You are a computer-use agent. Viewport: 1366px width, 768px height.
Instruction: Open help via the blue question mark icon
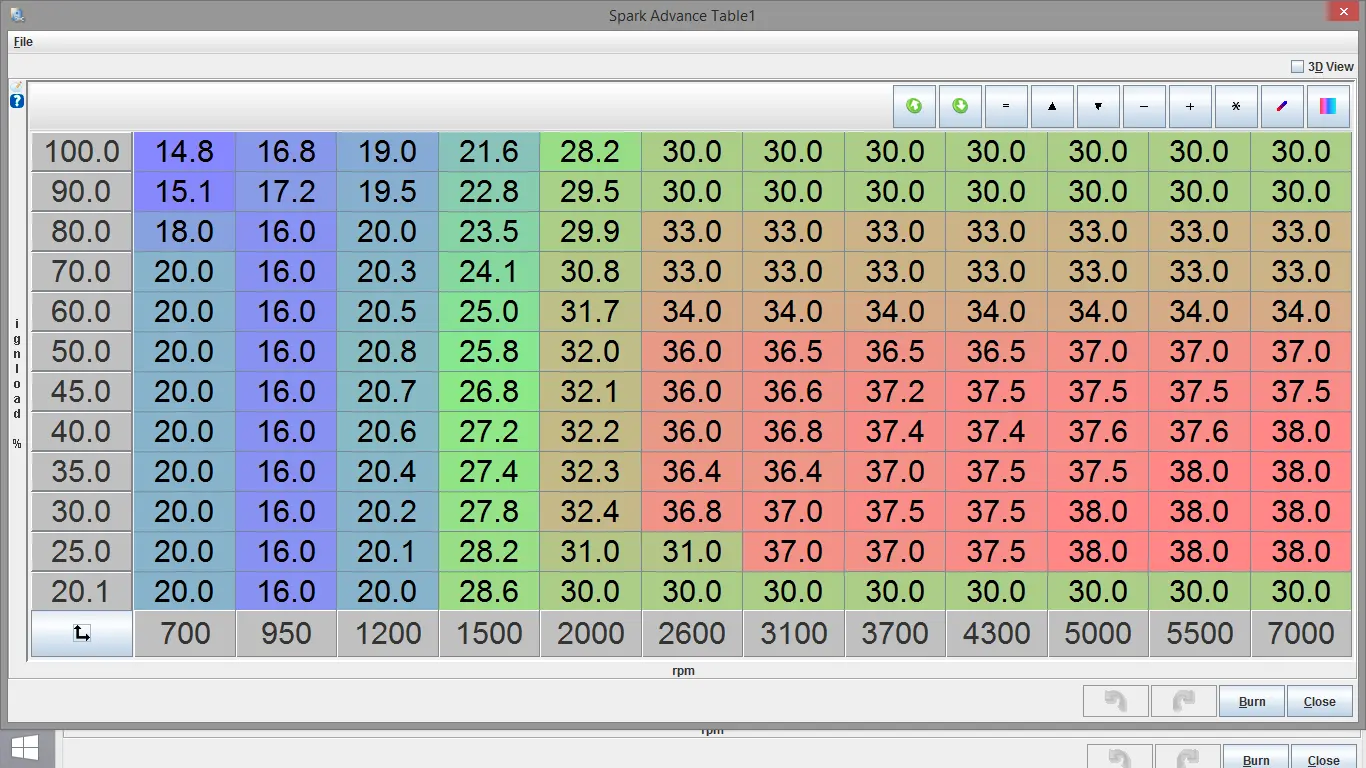[17, 101]
